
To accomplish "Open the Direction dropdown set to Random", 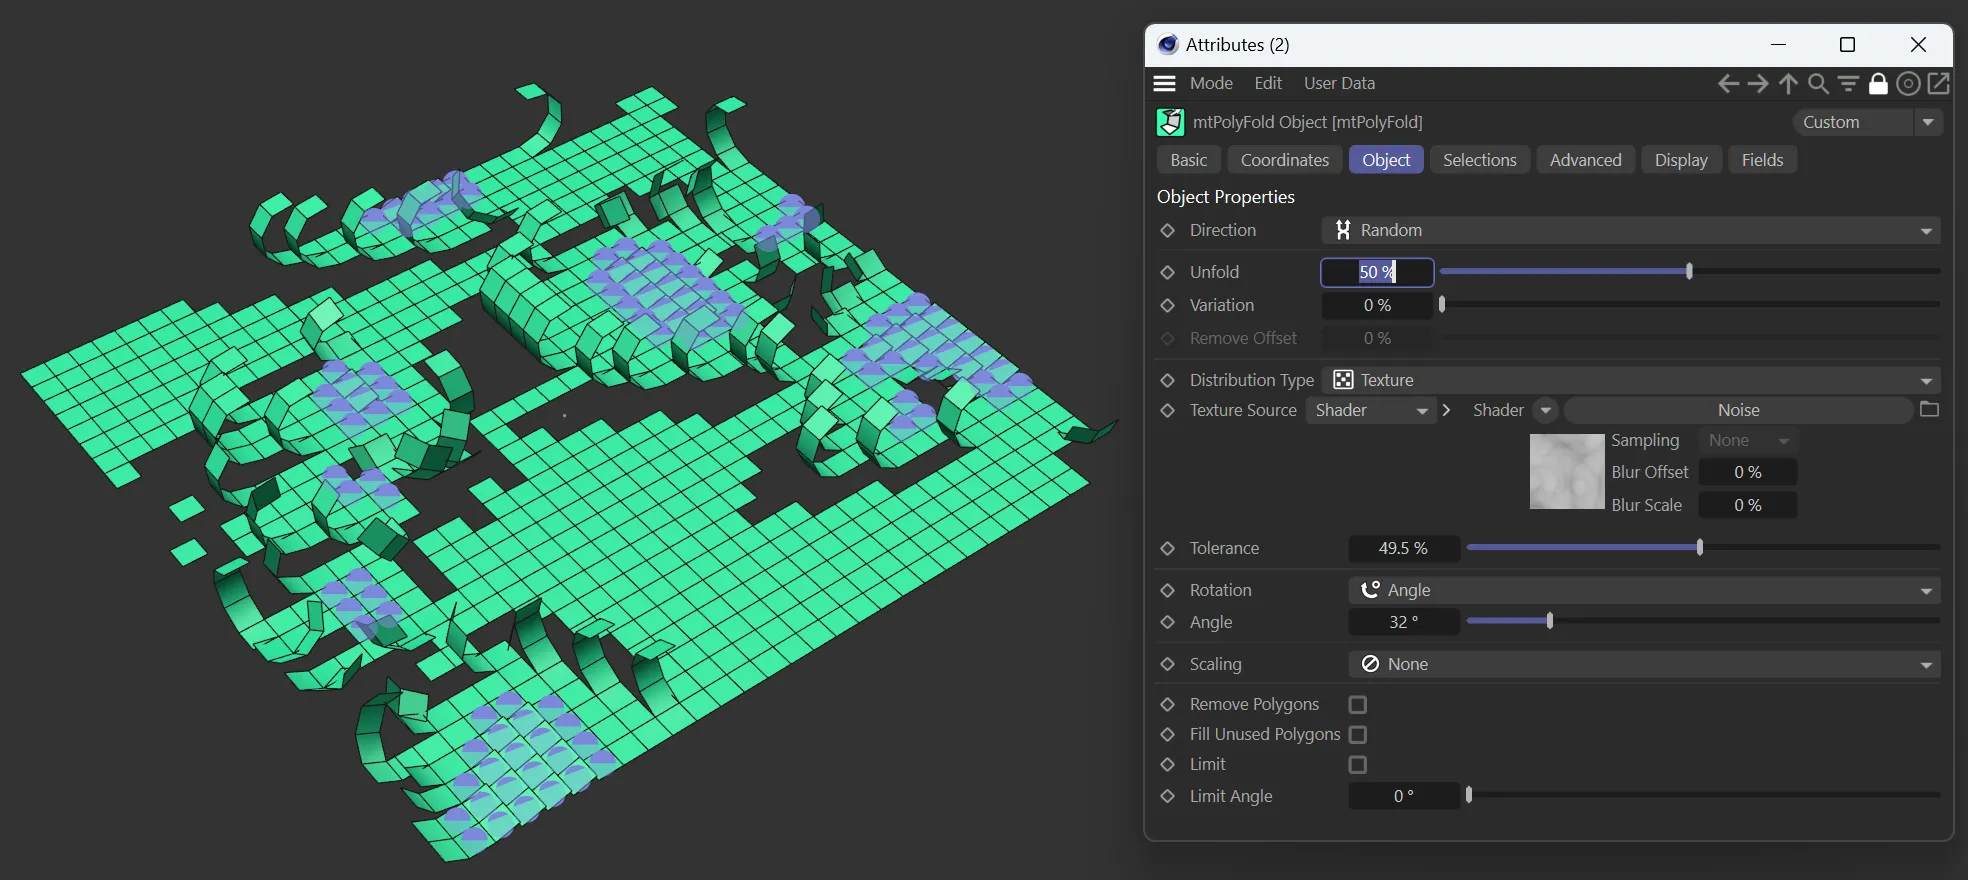I will 1630,230.
